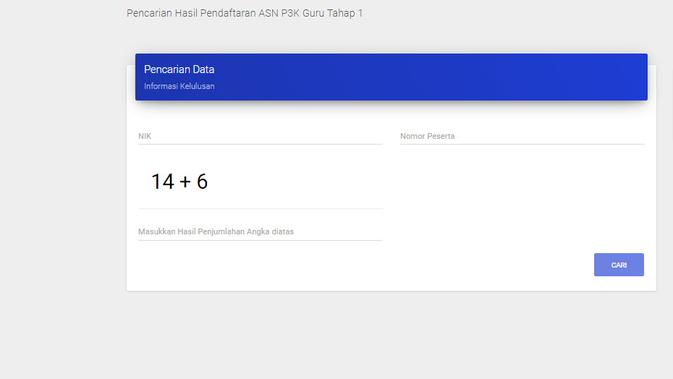Image resolution: width=673 pixels, height=379 pixels.
Task: Activate the Masukkan Hasil Penjumlahan answer field
Action: pyautogui.click(x=260, y=232)
